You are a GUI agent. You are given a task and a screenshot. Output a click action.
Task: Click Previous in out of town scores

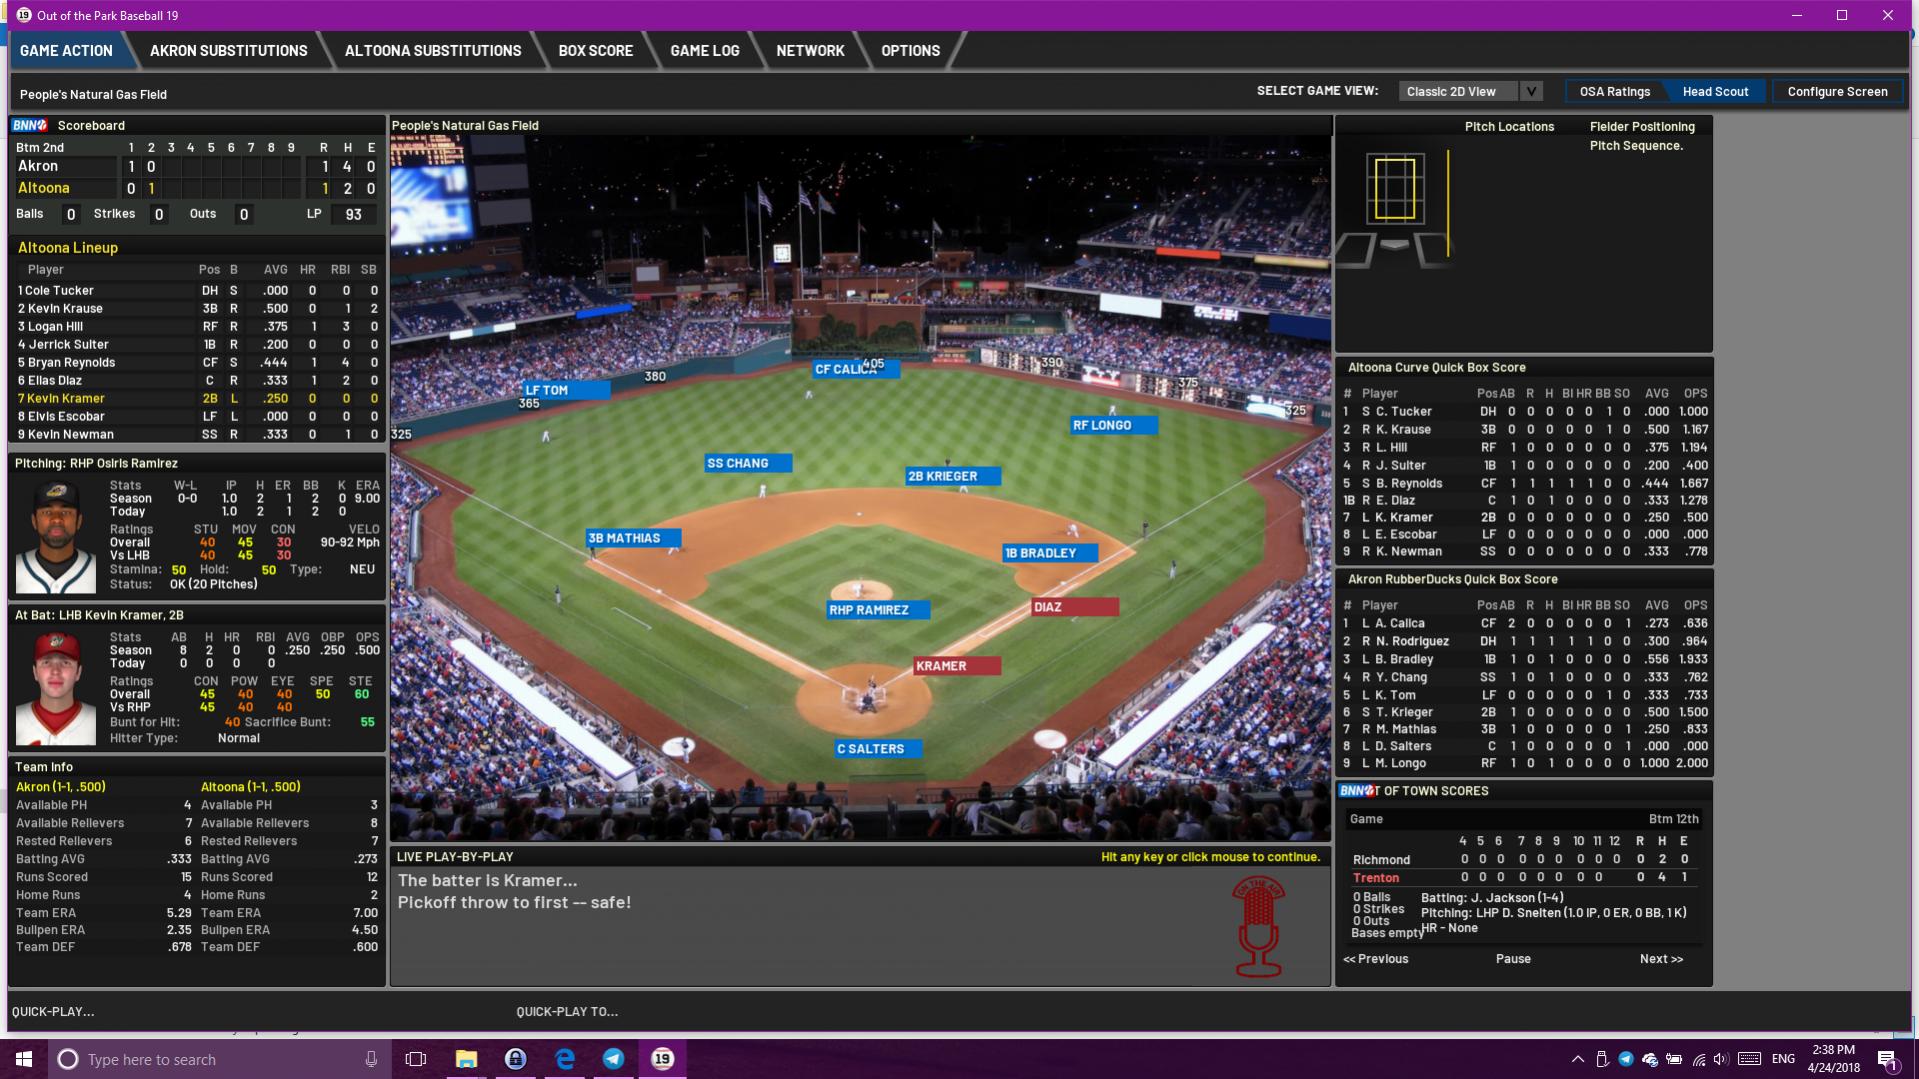pyautogui.click(x=1375, y=959)
